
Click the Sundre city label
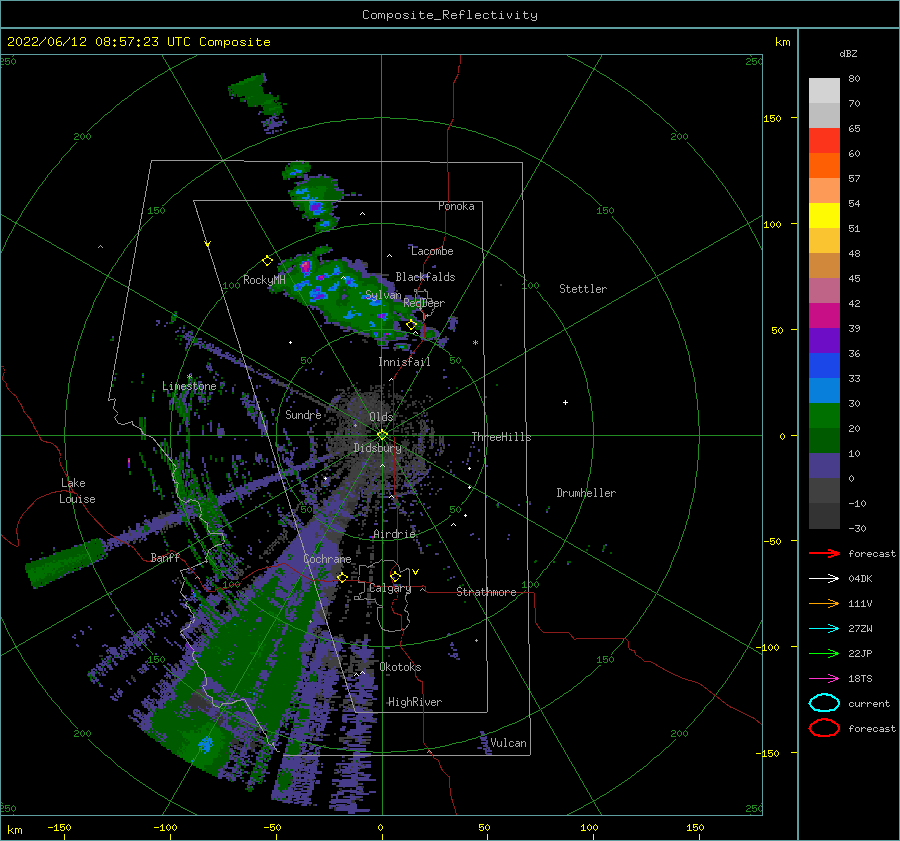point(303,414)
